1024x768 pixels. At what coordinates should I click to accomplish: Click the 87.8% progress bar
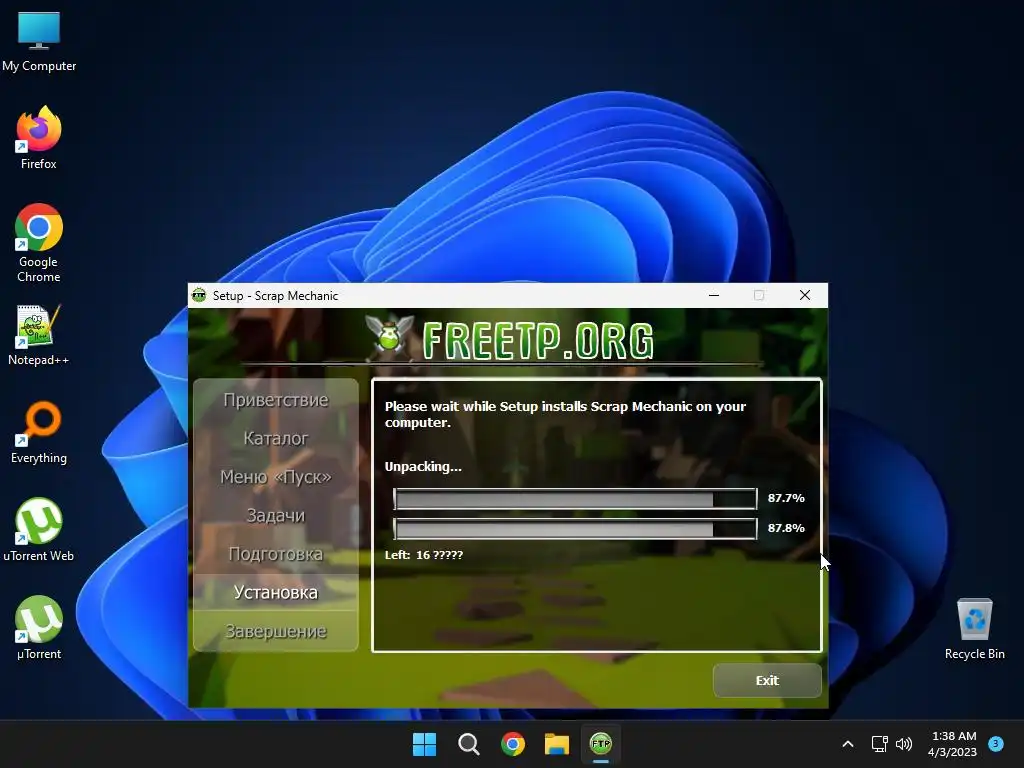pos(575,528)
